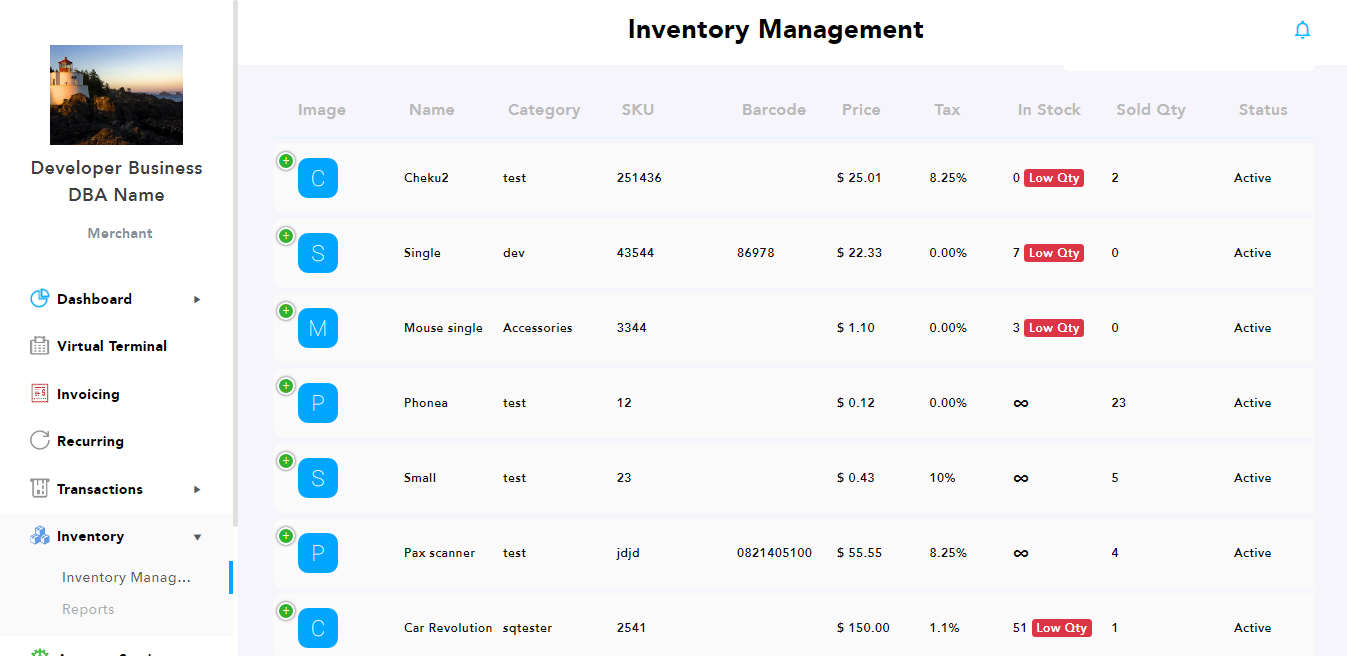
Task: Click the Transactions sidebar icon
Action: [40, 489]
